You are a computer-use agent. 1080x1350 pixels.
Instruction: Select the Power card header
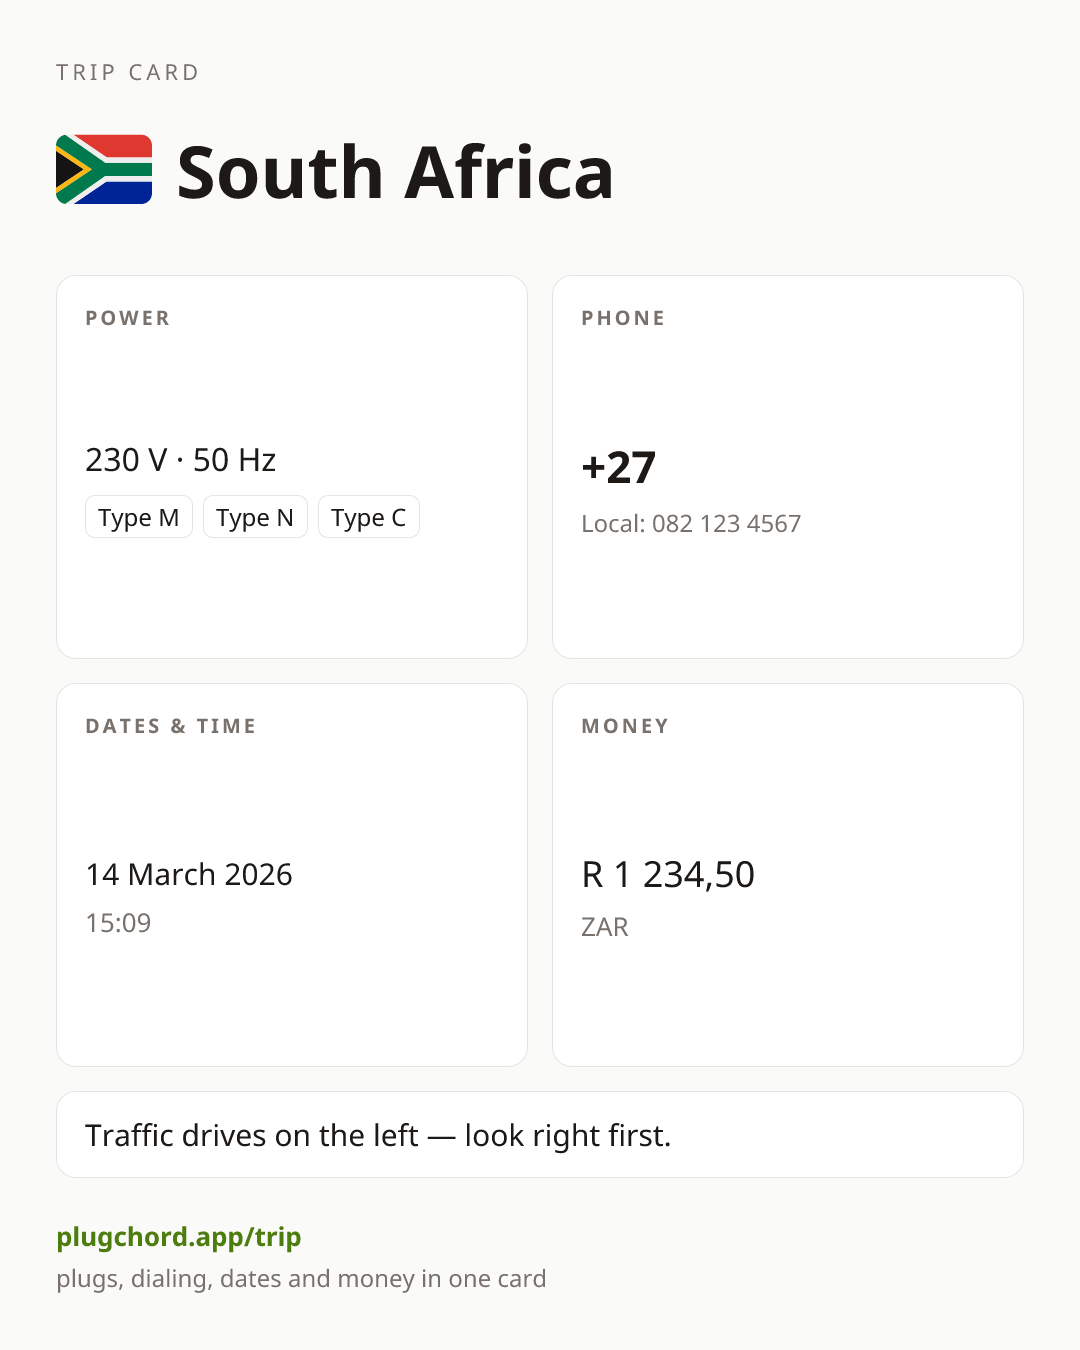tap(128, 318)
